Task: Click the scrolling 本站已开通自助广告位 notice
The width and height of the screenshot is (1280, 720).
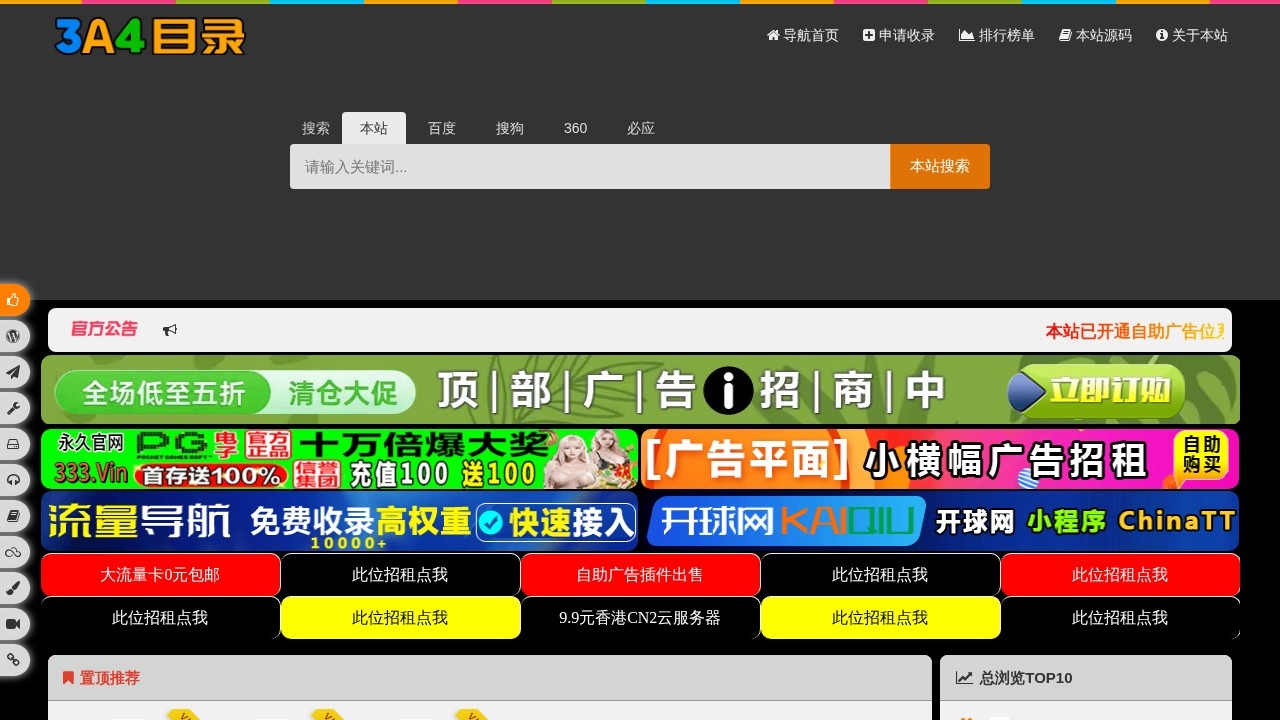Action: [x=1135, y=331]
